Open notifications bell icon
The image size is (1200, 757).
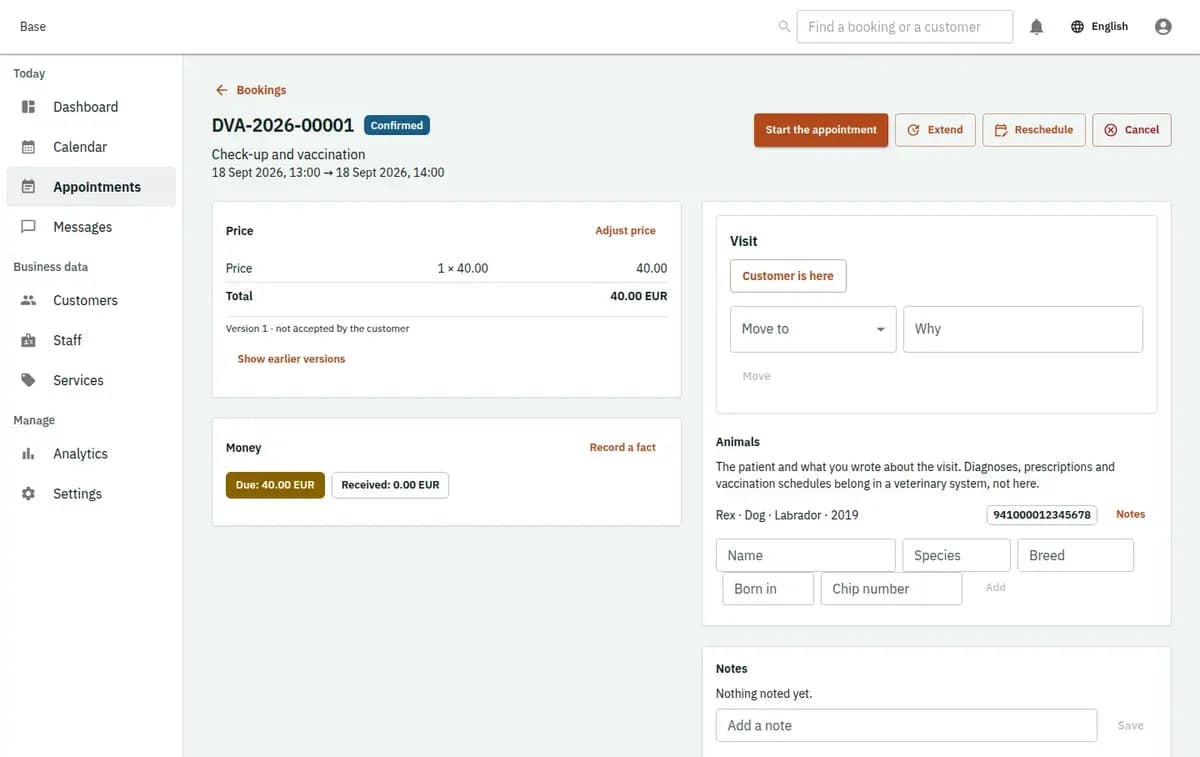[1037, 27]
